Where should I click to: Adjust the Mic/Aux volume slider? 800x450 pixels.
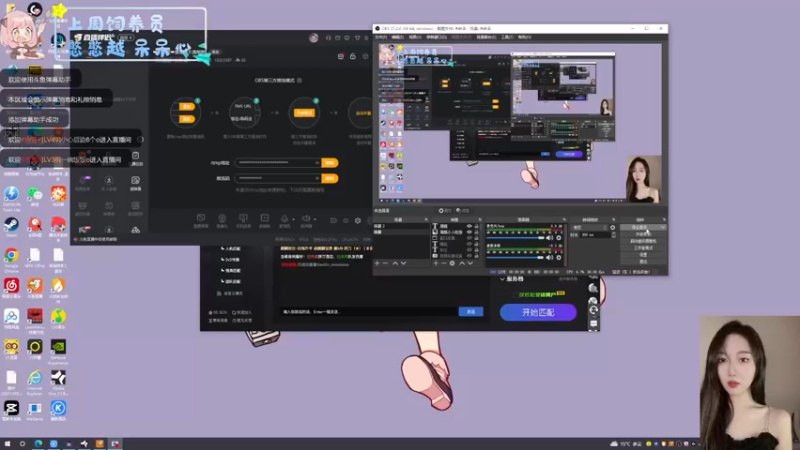pyautogui.click(x=515, y=238)
